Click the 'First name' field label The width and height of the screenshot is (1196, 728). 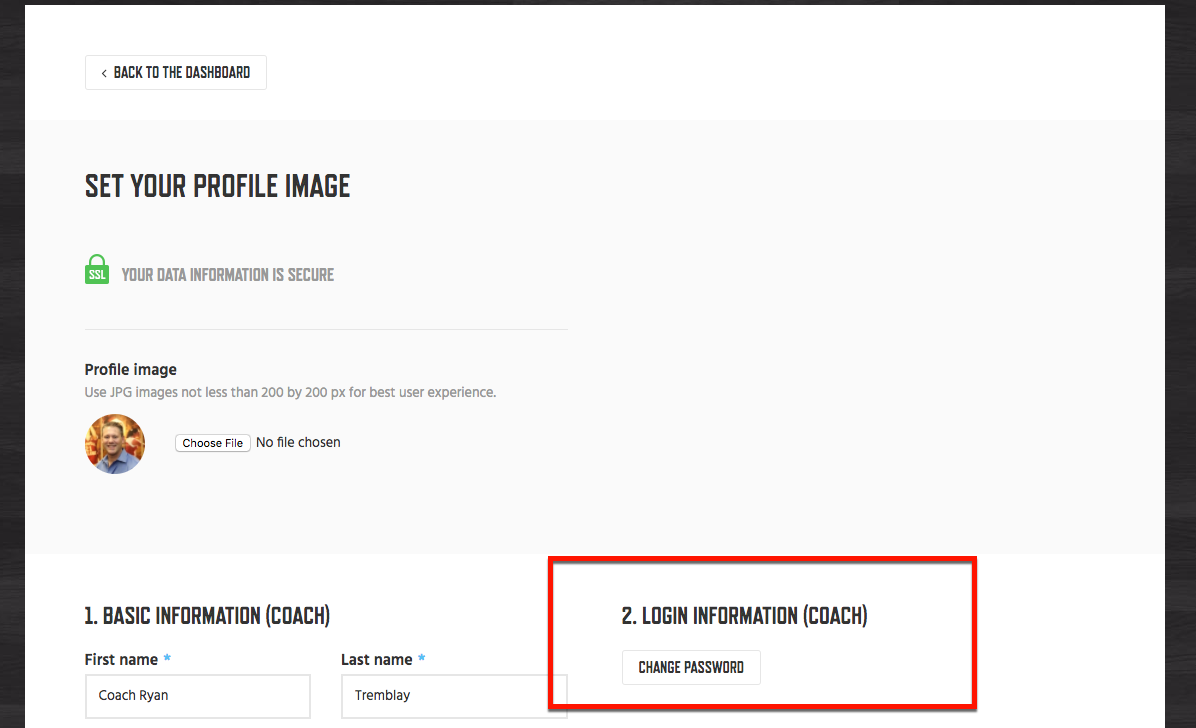pos(121,659)
